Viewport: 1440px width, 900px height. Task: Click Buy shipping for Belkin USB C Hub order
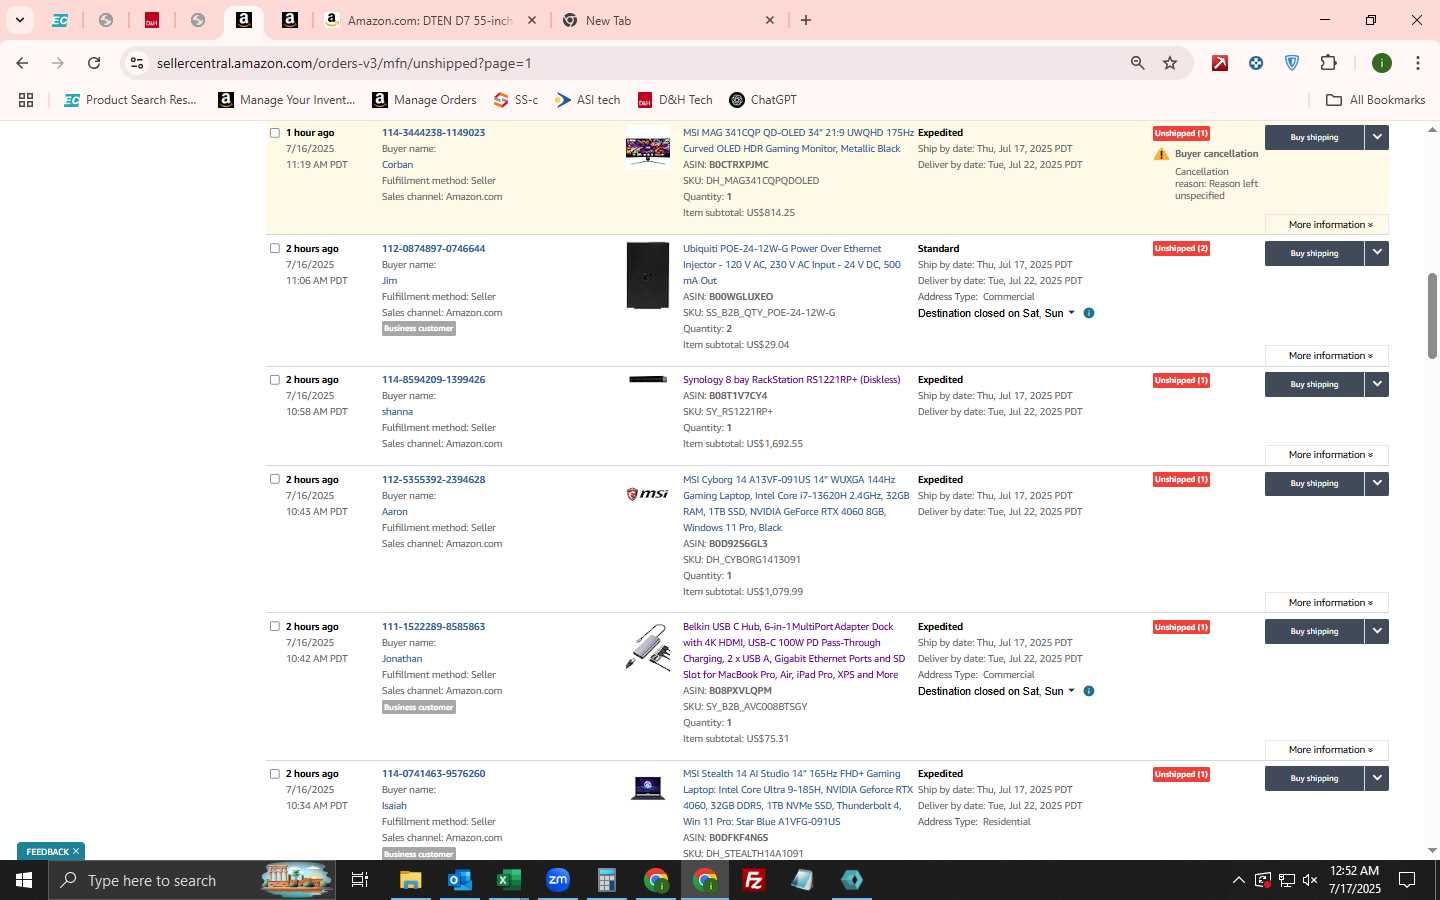click(1314, 631)
